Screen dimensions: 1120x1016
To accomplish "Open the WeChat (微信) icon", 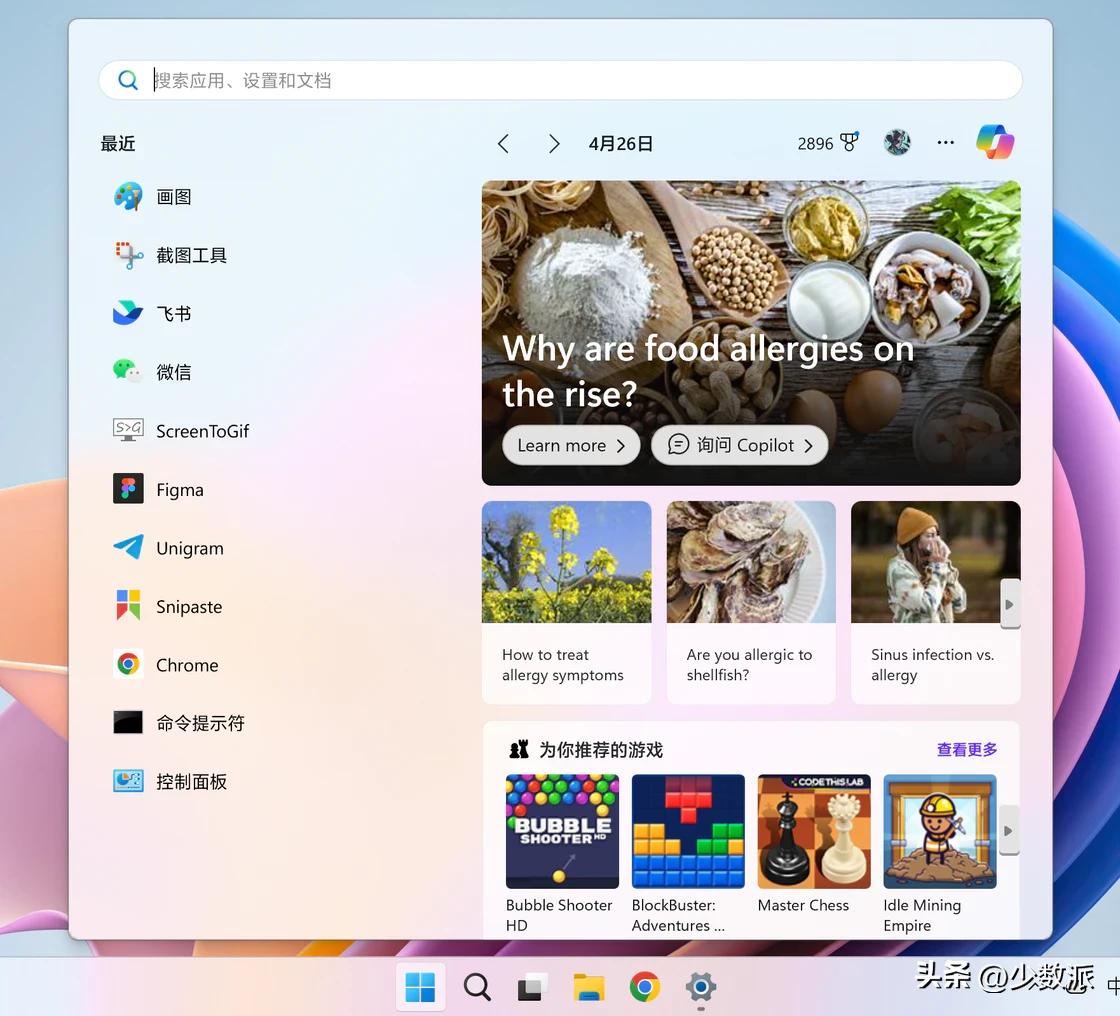I will 128,372.
